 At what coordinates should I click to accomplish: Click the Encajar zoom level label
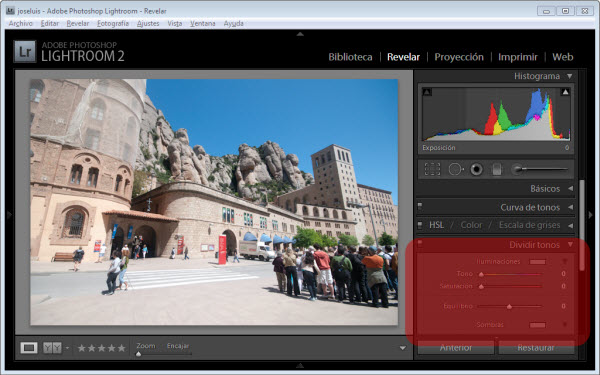[x=178, y=346]
